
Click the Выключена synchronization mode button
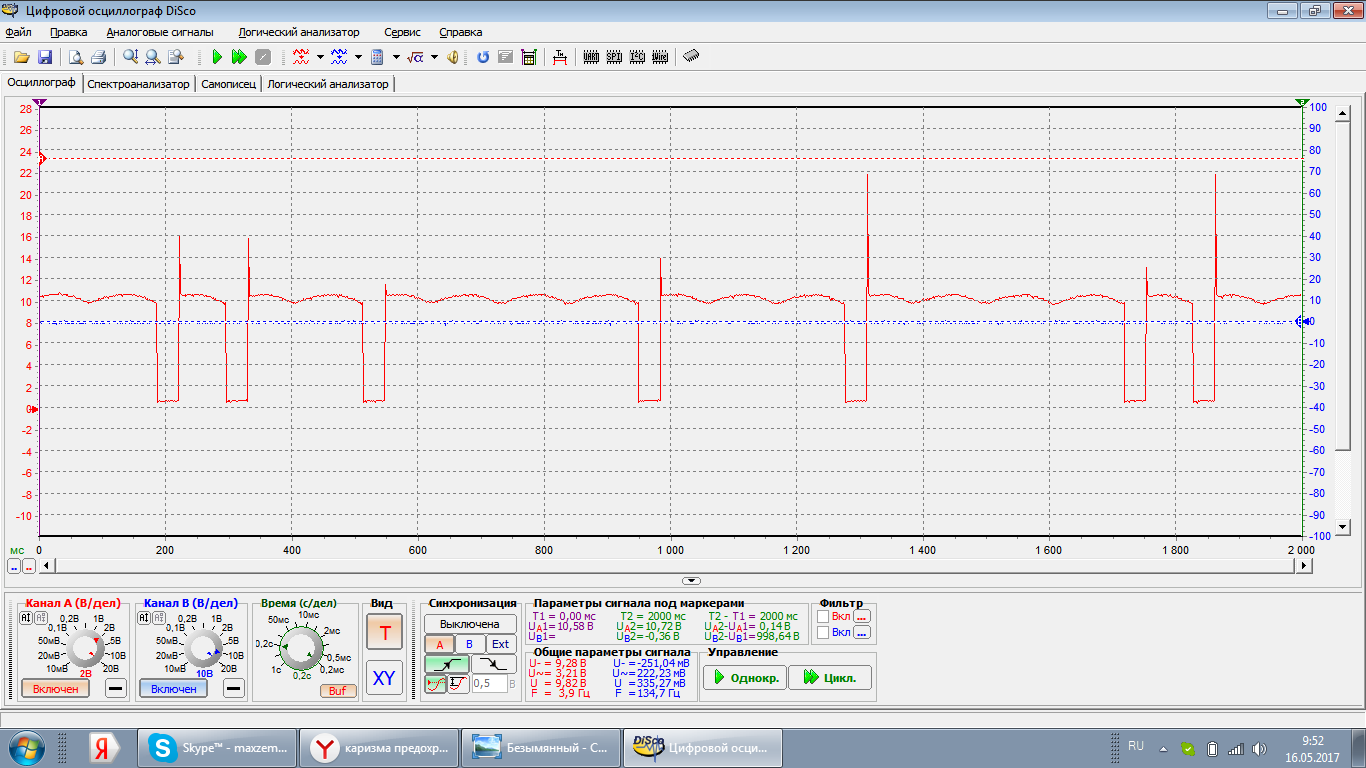tap(470, 624)
